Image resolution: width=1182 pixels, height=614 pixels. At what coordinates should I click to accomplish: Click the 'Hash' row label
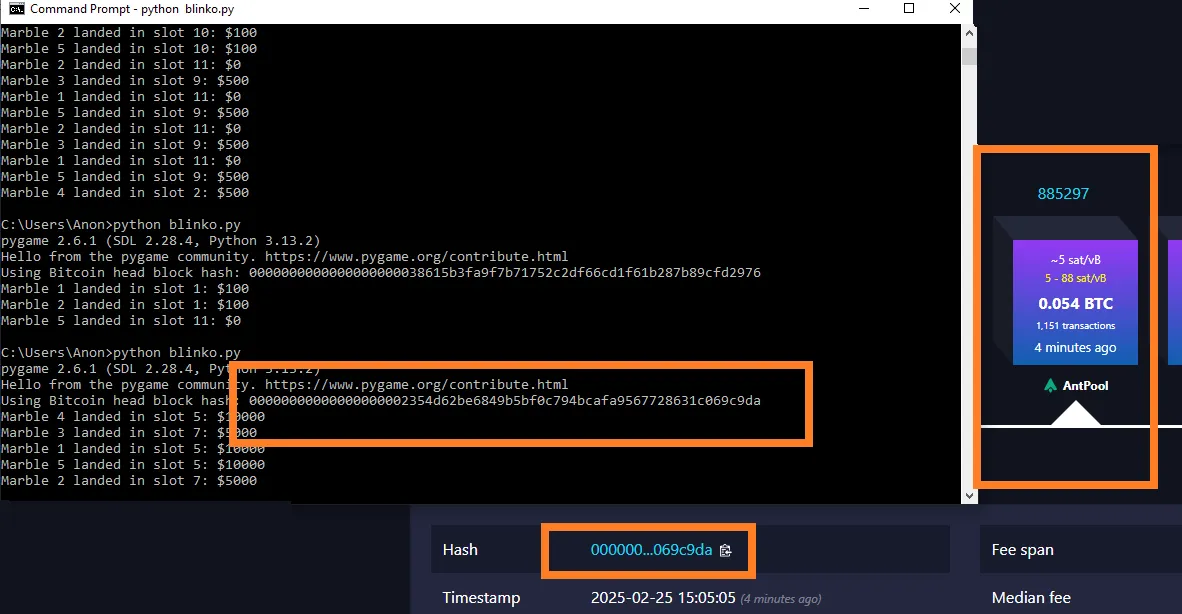coord(460,550)
